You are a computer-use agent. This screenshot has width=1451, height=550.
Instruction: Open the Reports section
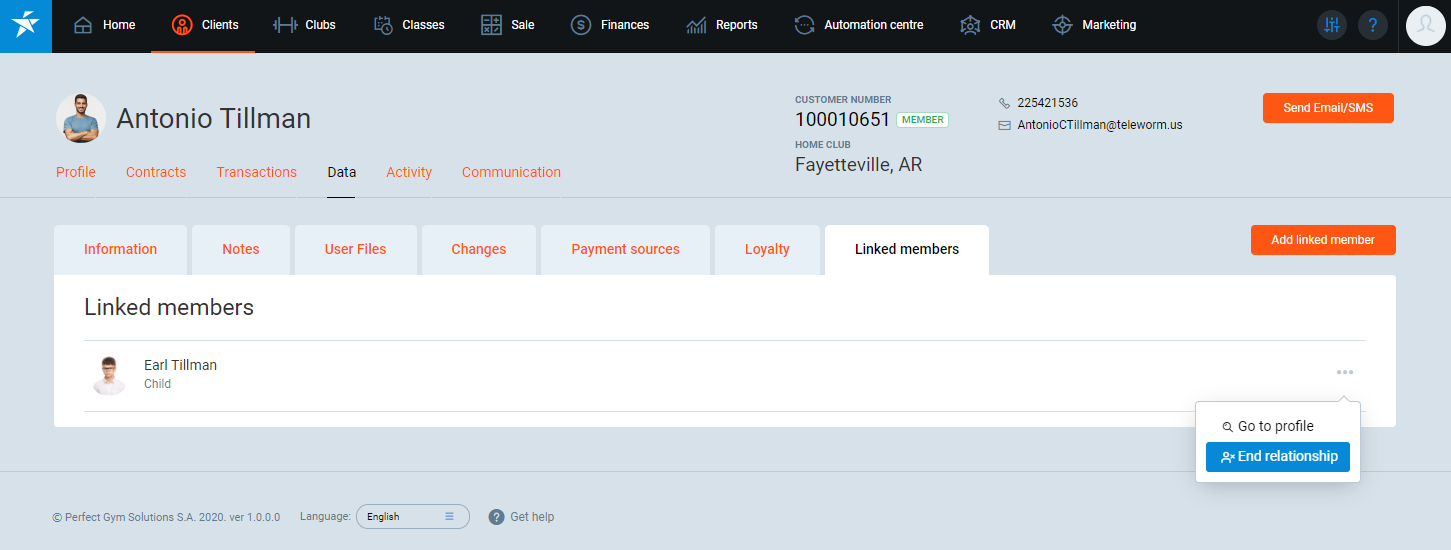point(722,25)
